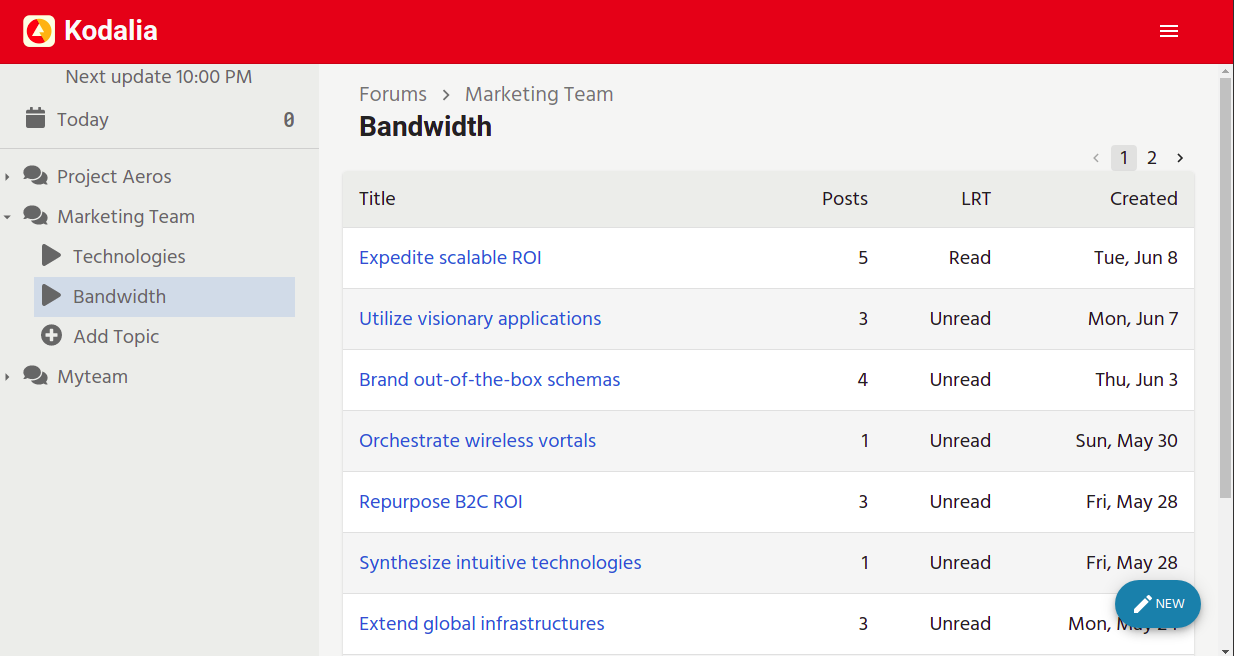Go to page 2 of topics
This screenshot has height=656, width=1234.
coord(1152,158)
